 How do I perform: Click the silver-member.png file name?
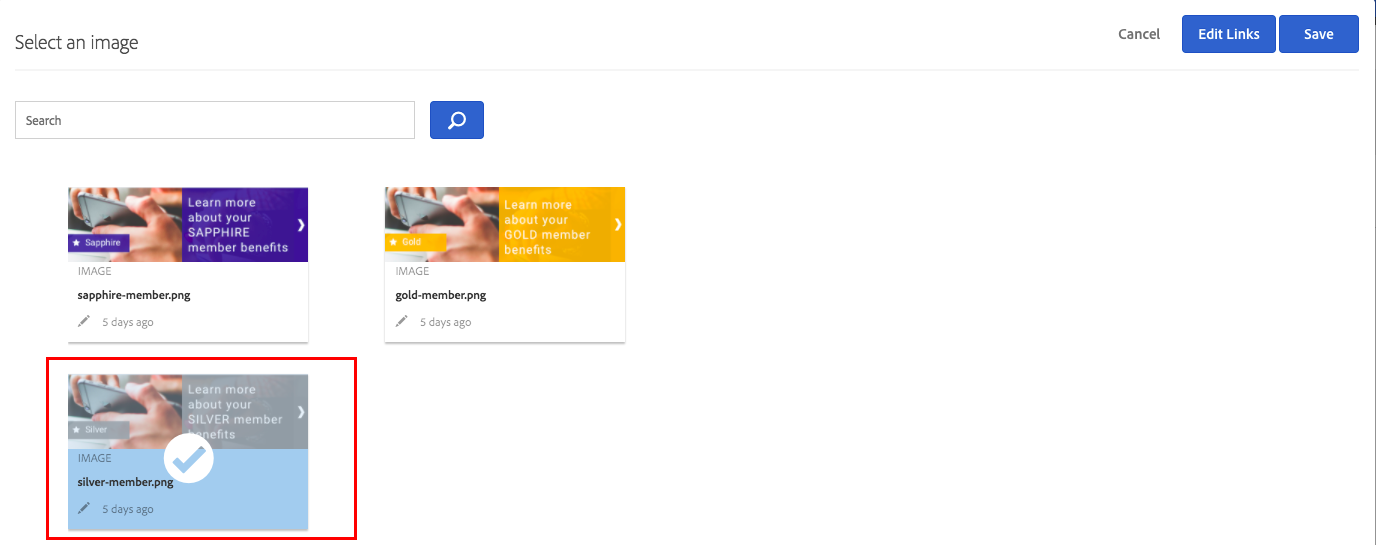(126, 482)
